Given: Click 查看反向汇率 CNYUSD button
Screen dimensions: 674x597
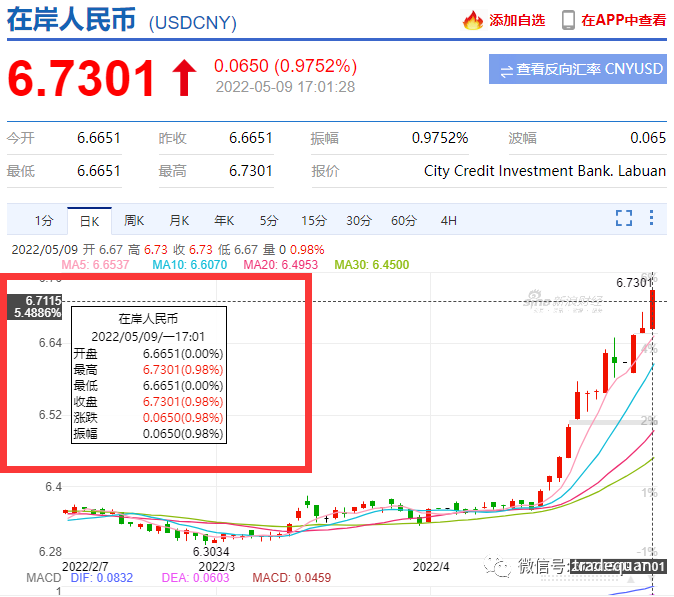Looking at the screenshot, I should coord(578,69).
